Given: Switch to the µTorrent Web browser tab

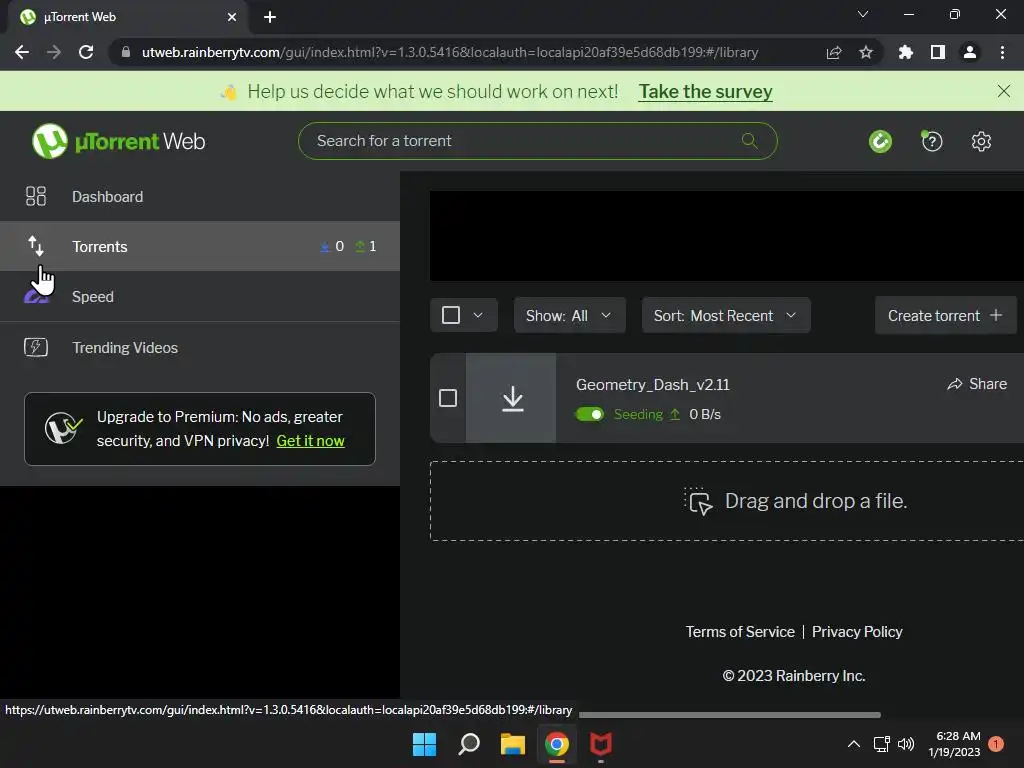Looking at the screenshot, I should point(128,17).
